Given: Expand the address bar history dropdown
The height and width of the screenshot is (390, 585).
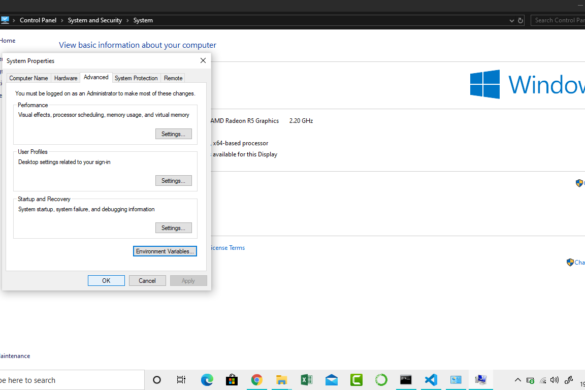Looking at the screenshot, I should [512, 21].
